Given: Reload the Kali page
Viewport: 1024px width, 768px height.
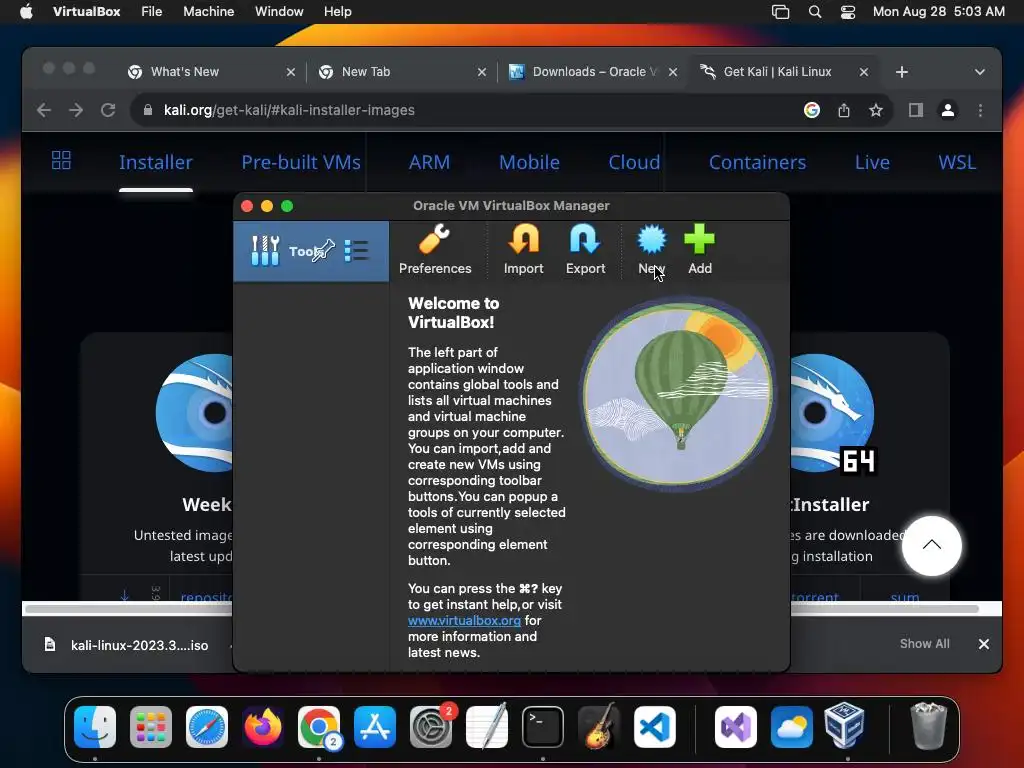Looking at the screenshot, I should coord(108,110).
